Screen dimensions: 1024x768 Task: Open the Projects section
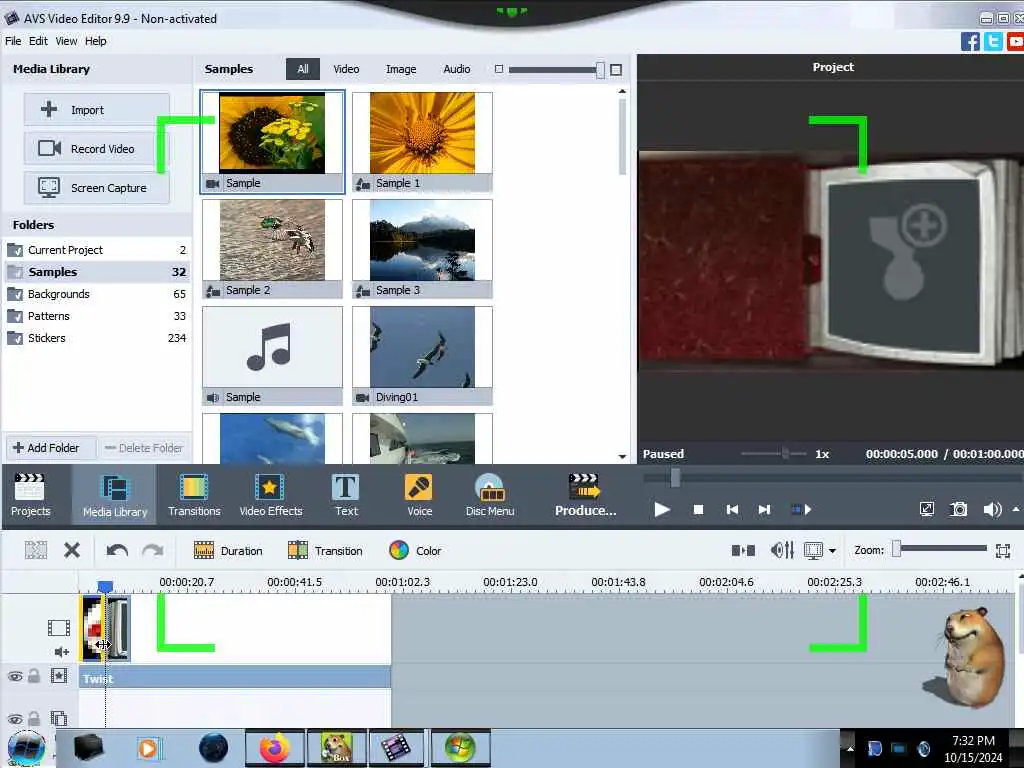tap(30, 494)
